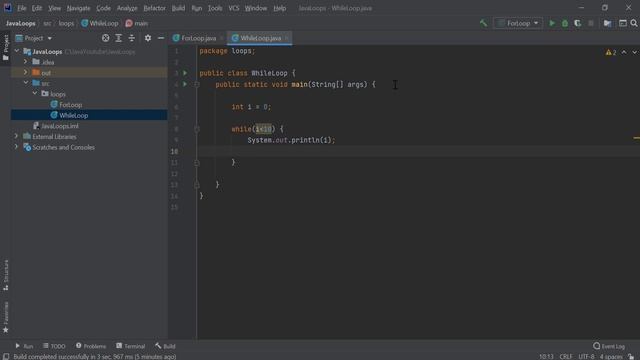640x360 pixels.
Task: Expand External Libraries node
Action: tap(17, 136)
